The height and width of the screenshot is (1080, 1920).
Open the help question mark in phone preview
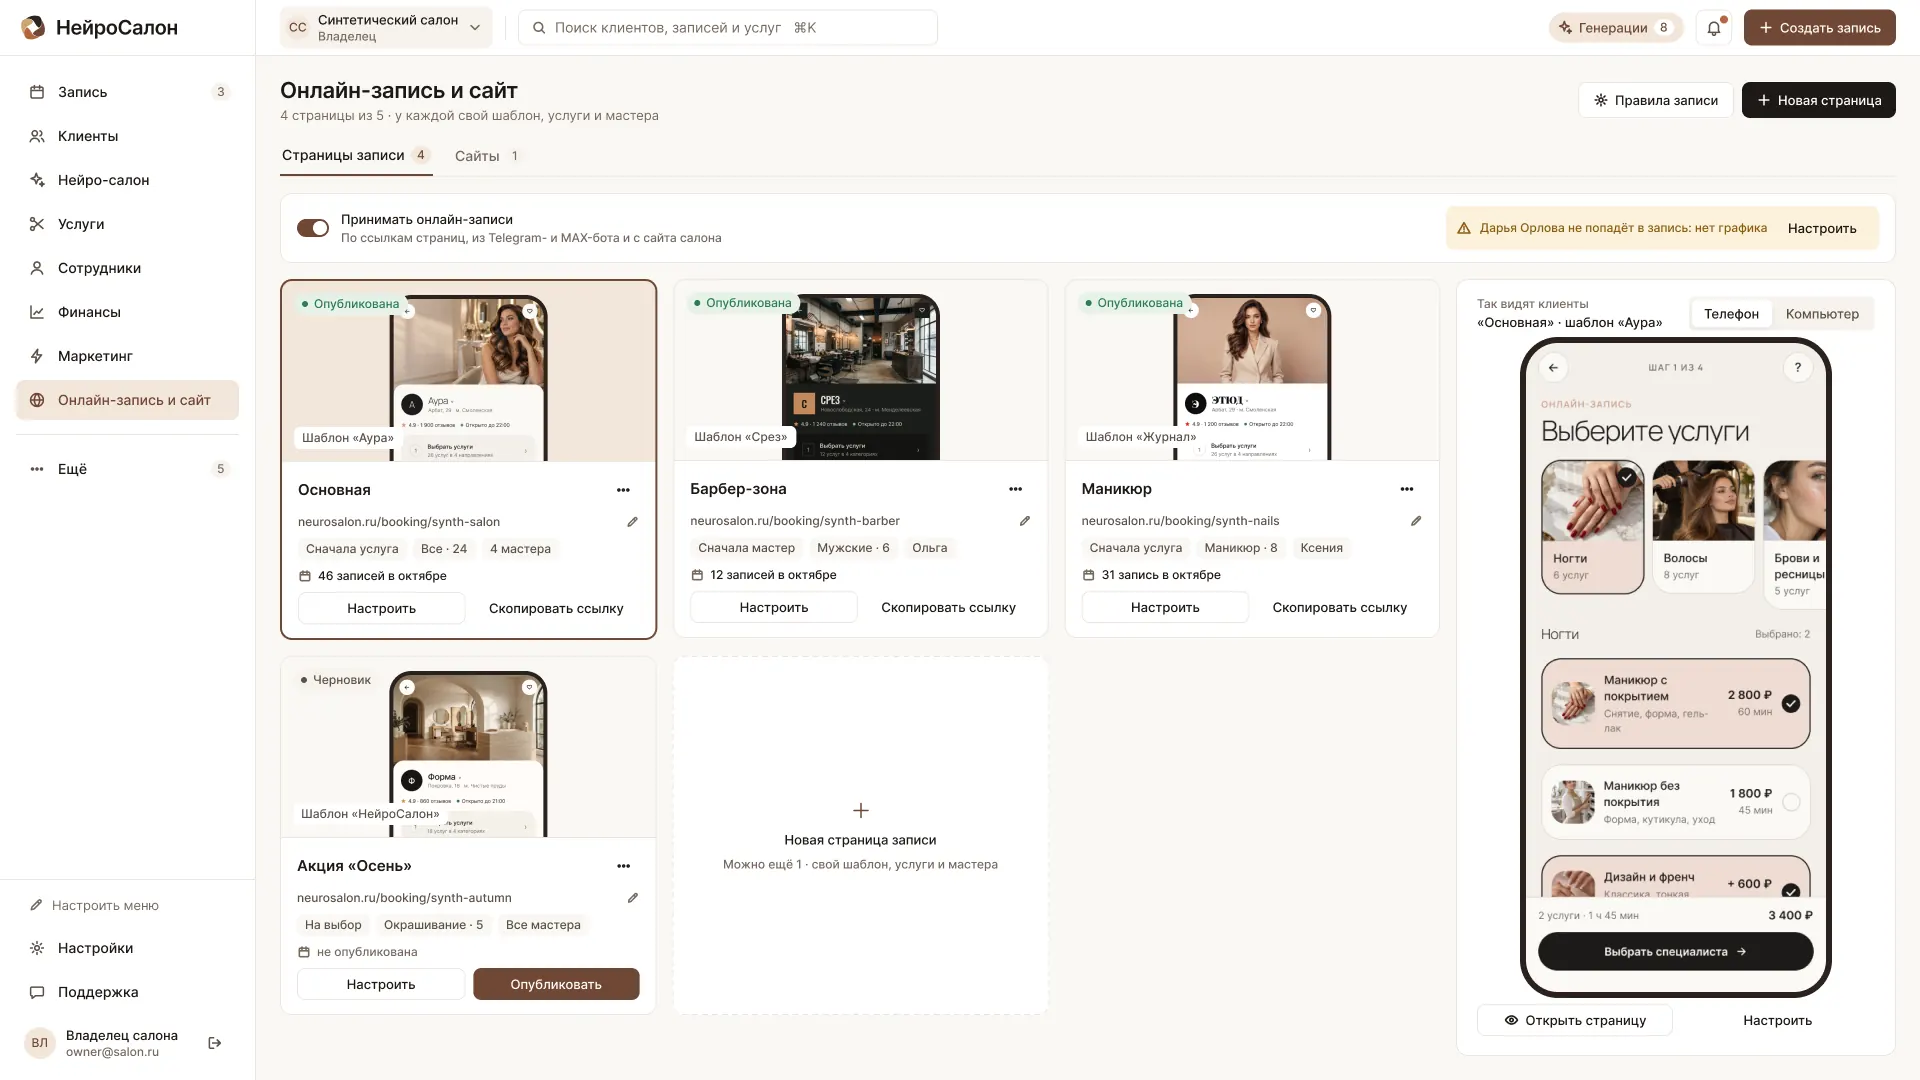(x=1797, y=368)
